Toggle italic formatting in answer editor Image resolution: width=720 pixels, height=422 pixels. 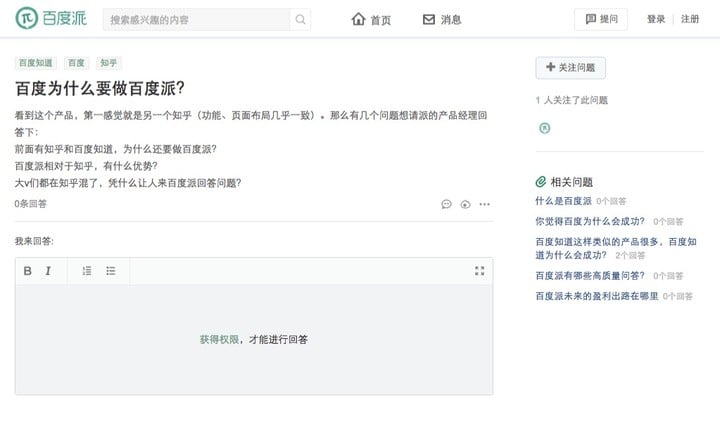click(48, 271)
